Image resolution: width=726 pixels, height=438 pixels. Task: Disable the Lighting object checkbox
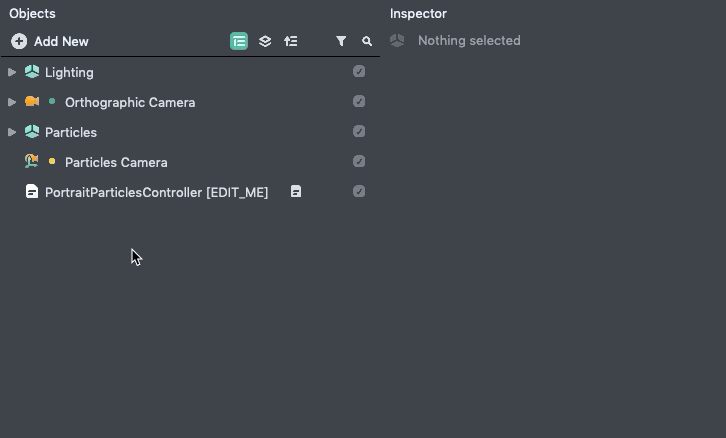359,72
